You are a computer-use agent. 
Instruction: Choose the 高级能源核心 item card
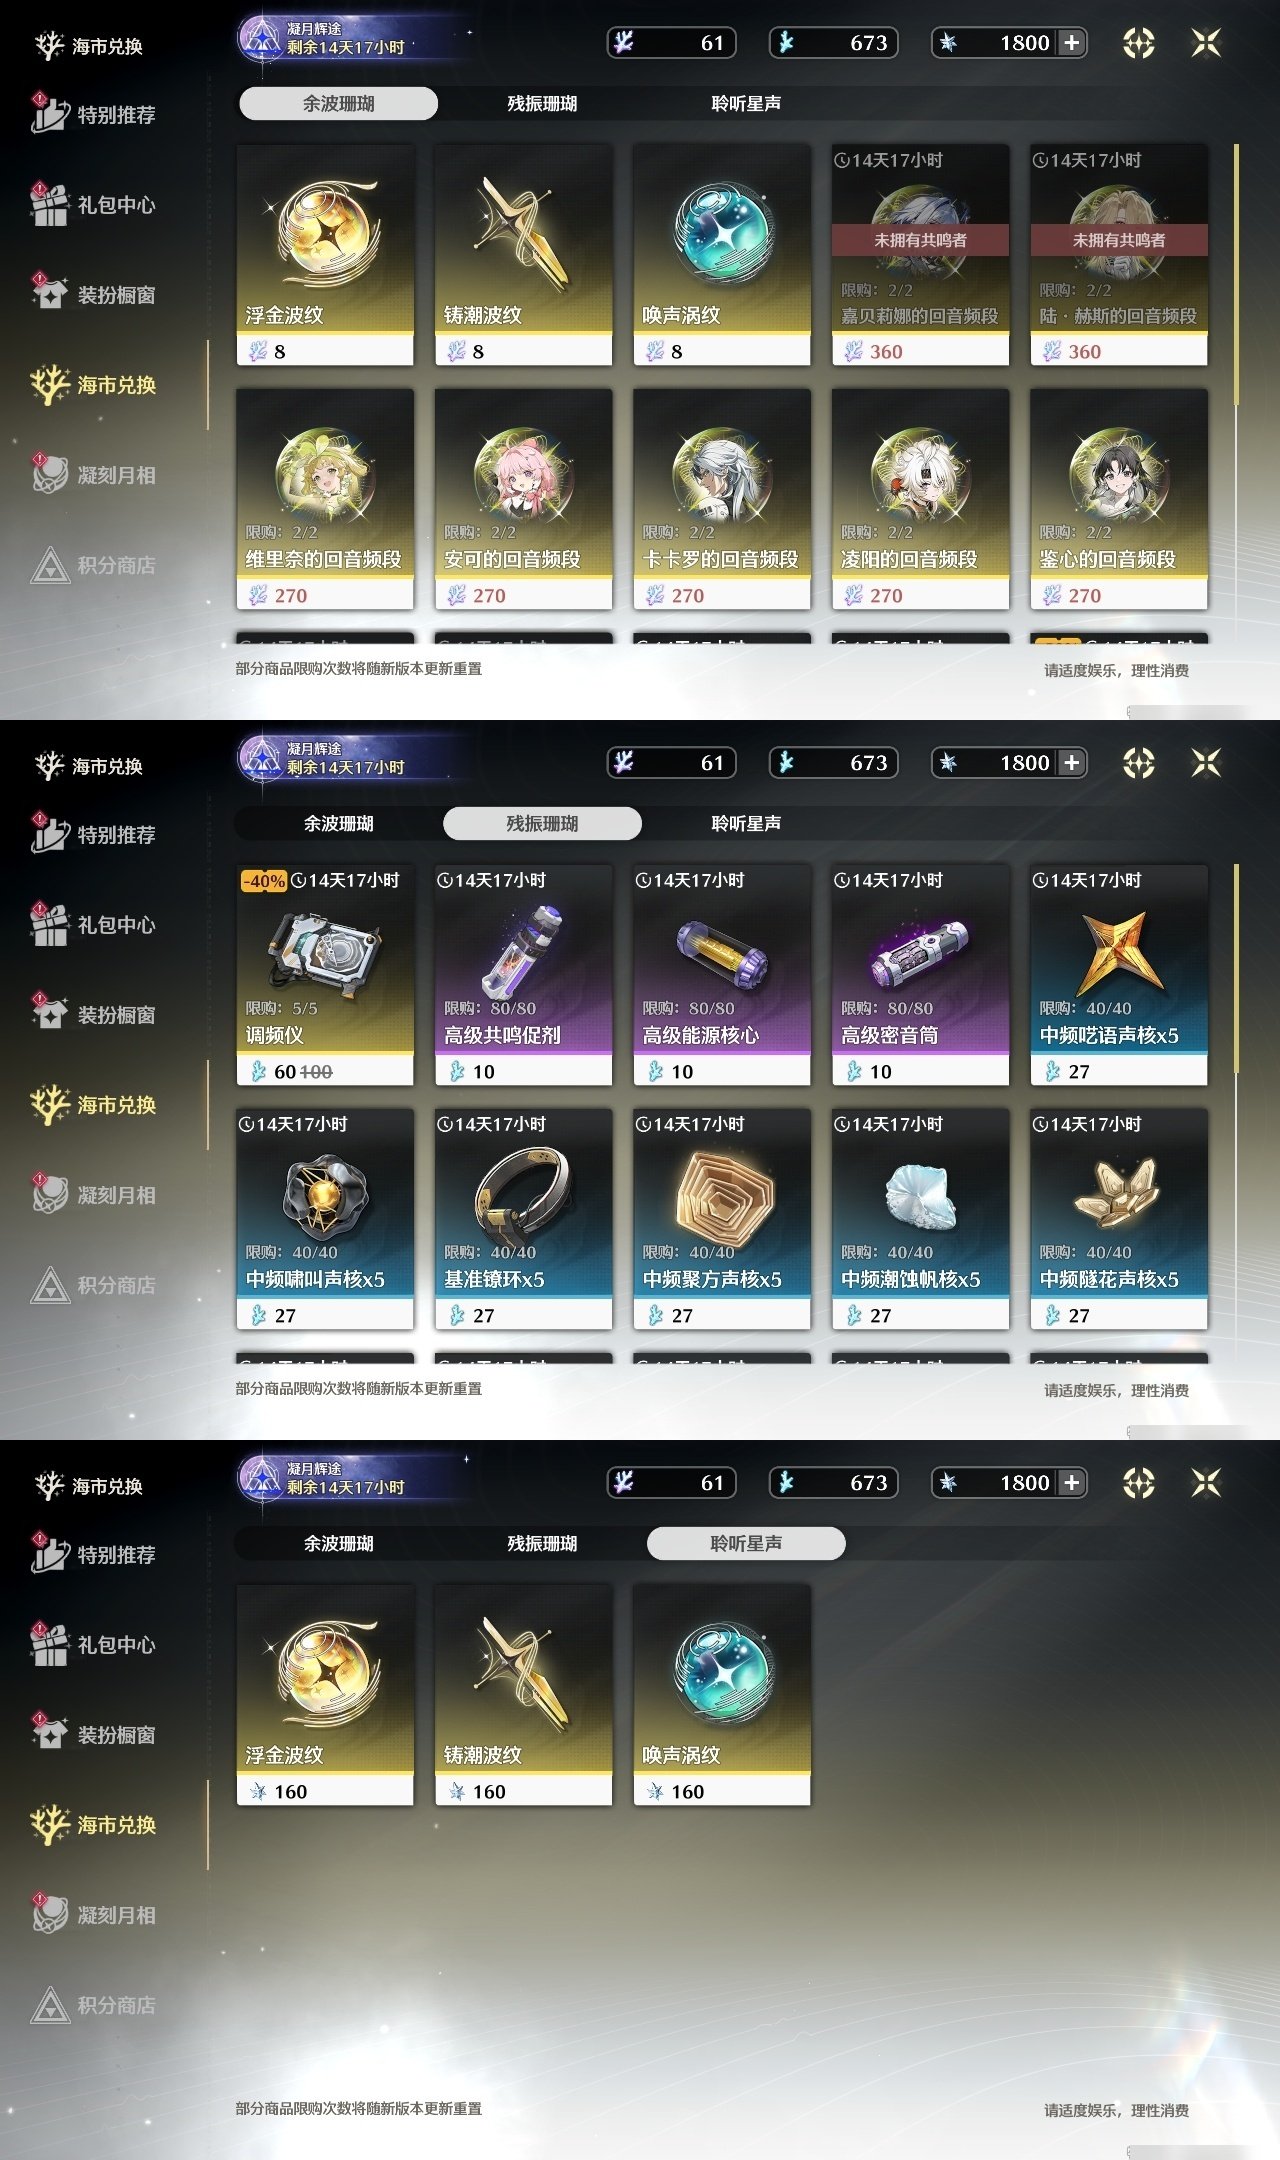[721, 975]
